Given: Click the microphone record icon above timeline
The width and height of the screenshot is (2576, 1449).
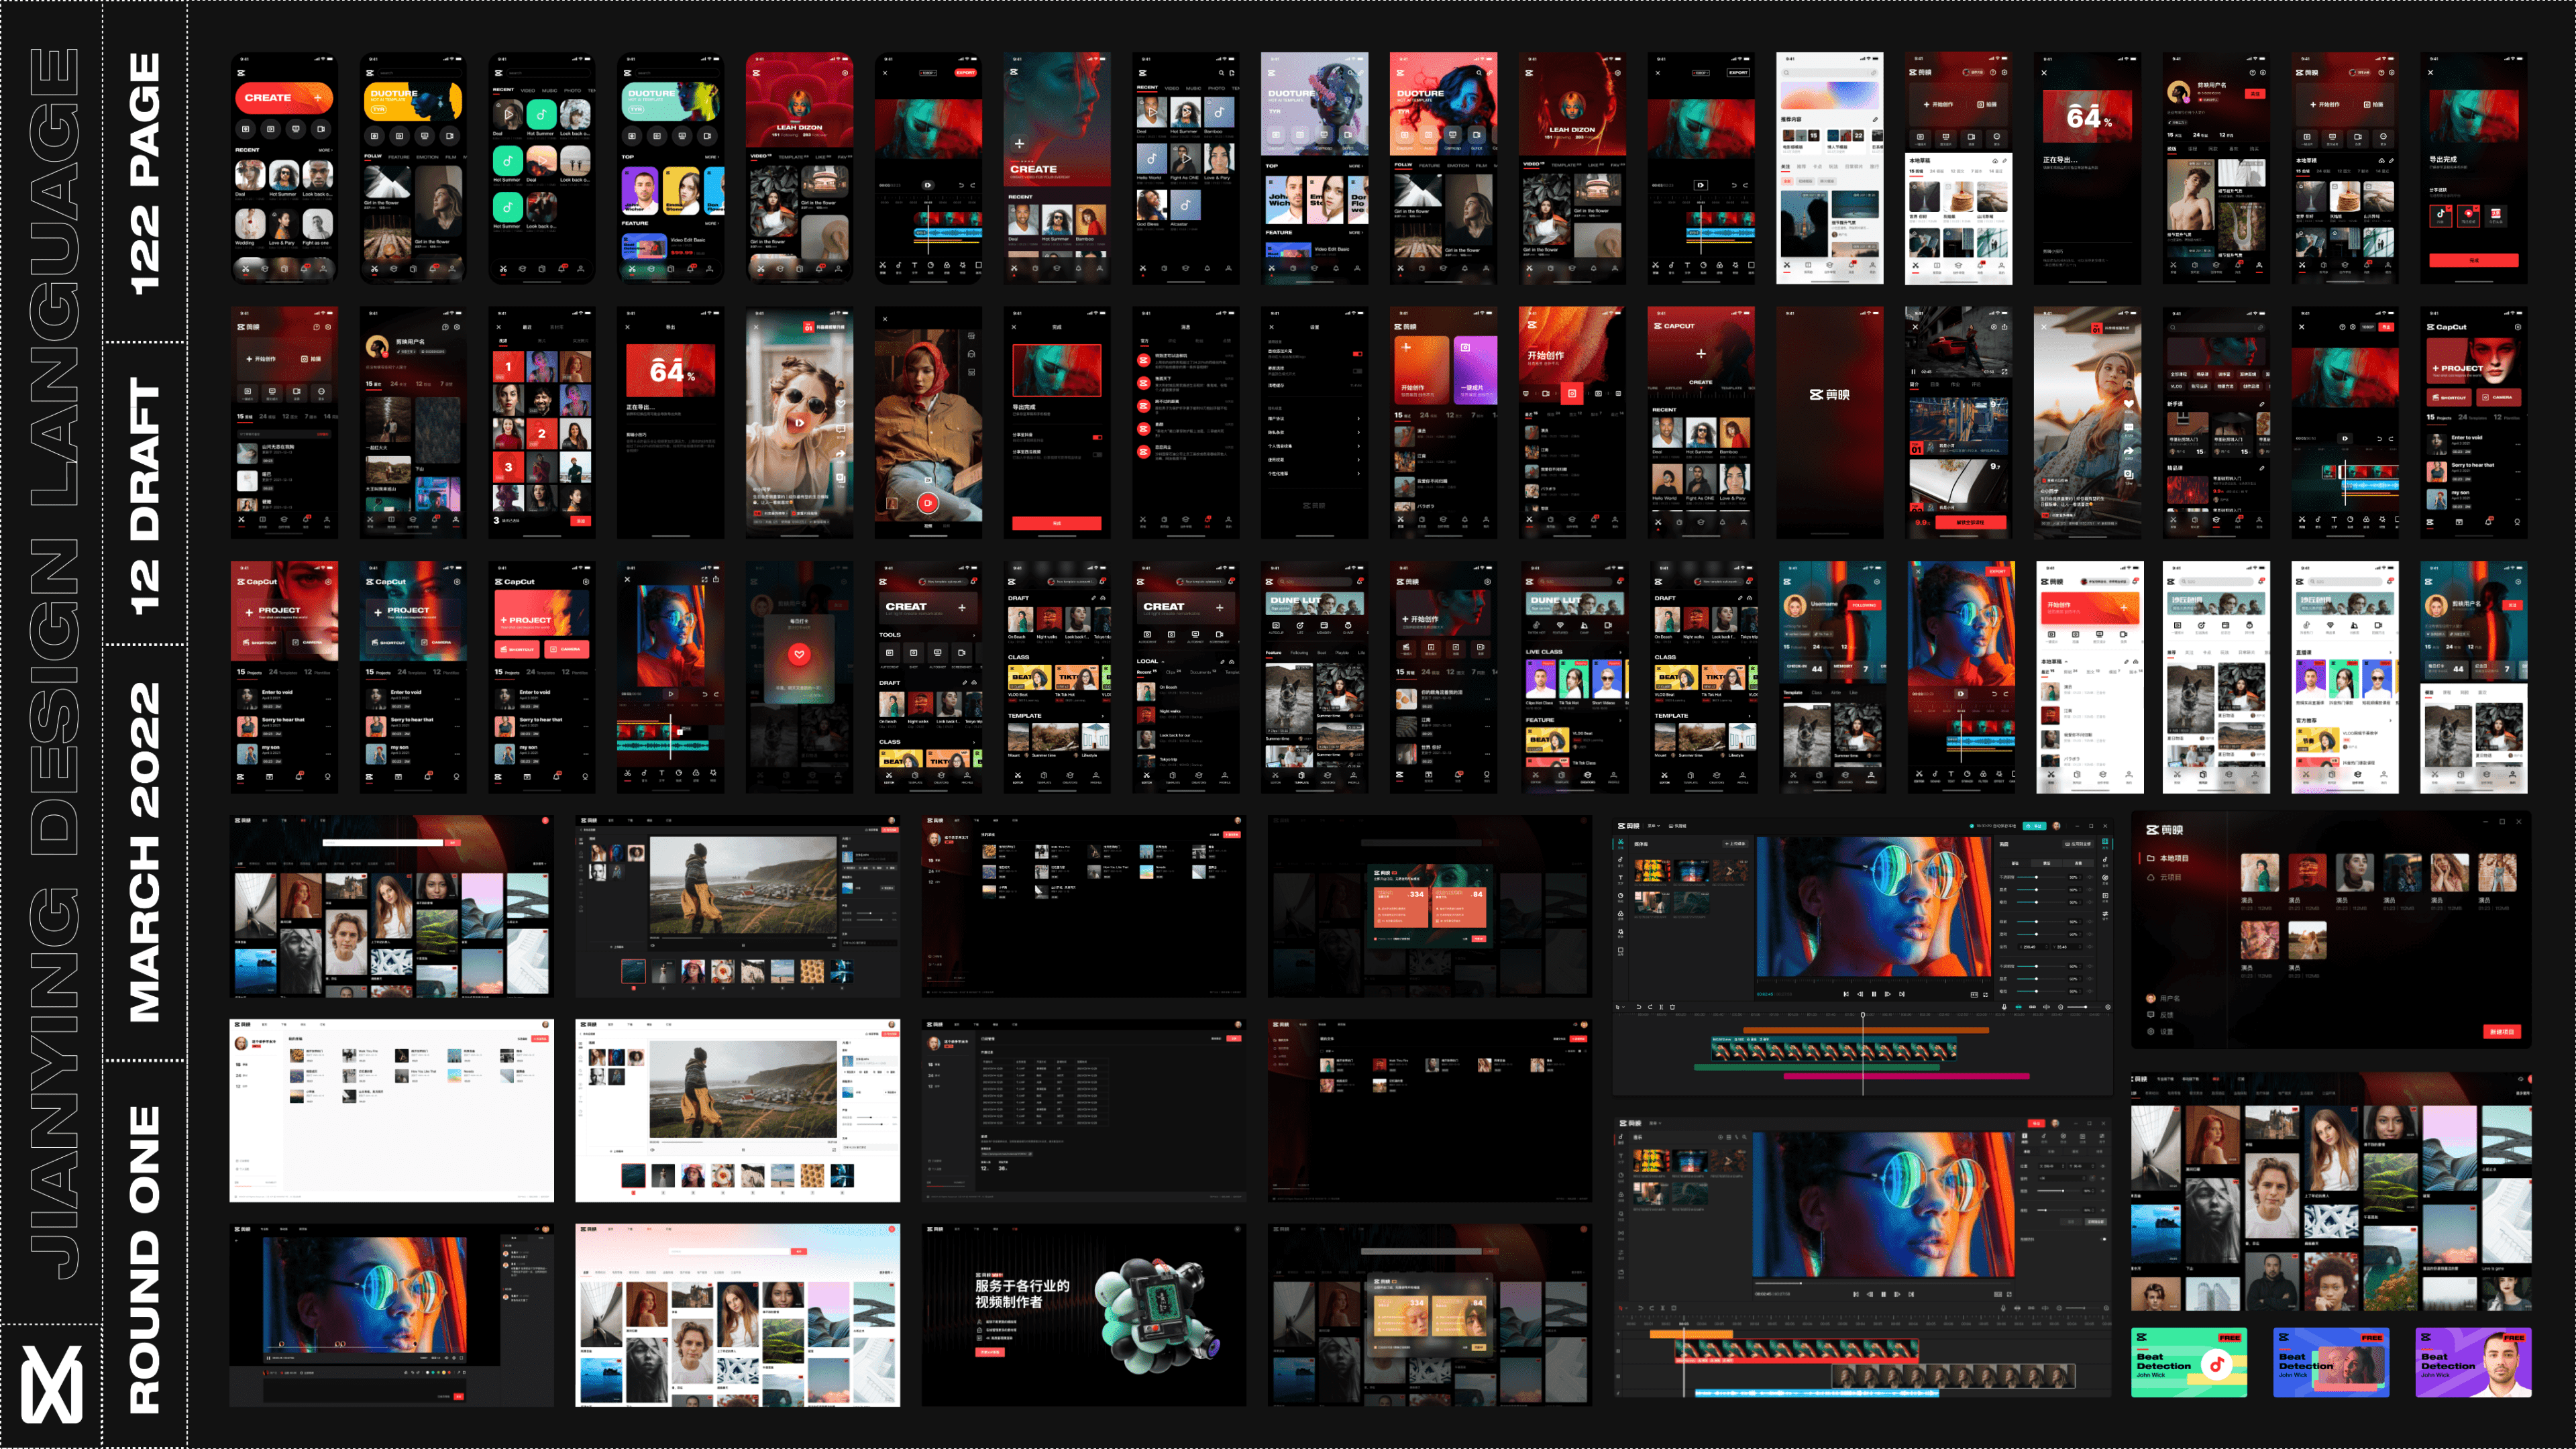Looking at the screenshot, I should (x=2003, y=1007).
